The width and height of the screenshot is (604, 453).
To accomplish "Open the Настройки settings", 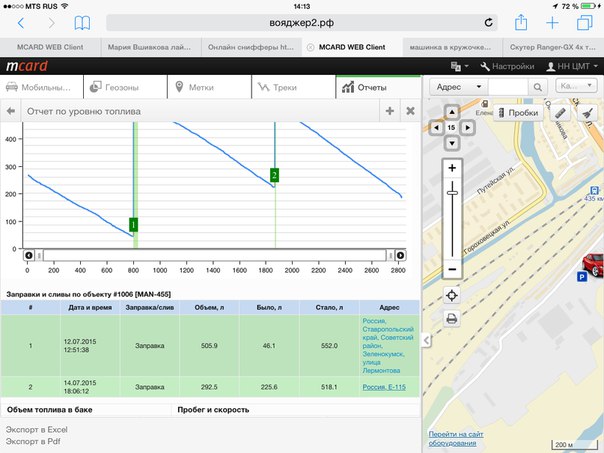I will 507,66.
